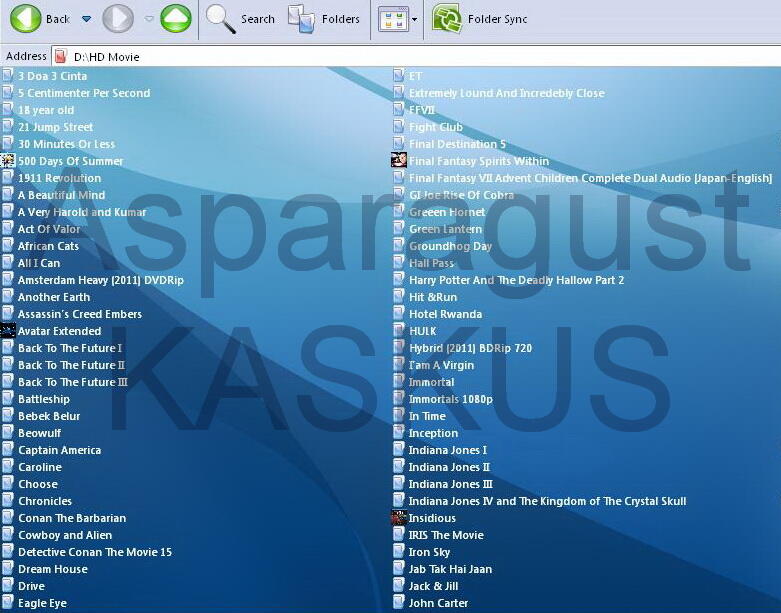This screenshot has height=613, width=781.
Task: Select the 5 Centimenter Per Second folder name
Action: click(x=84, y=93)
